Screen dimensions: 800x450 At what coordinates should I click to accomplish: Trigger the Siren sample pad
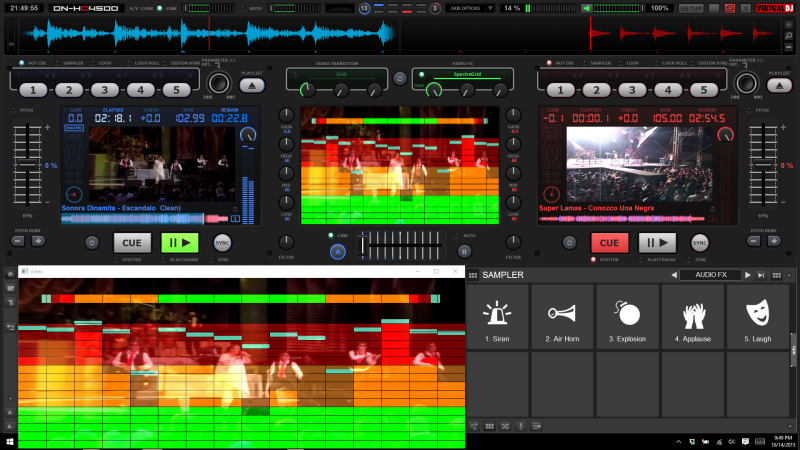[497, 316]
